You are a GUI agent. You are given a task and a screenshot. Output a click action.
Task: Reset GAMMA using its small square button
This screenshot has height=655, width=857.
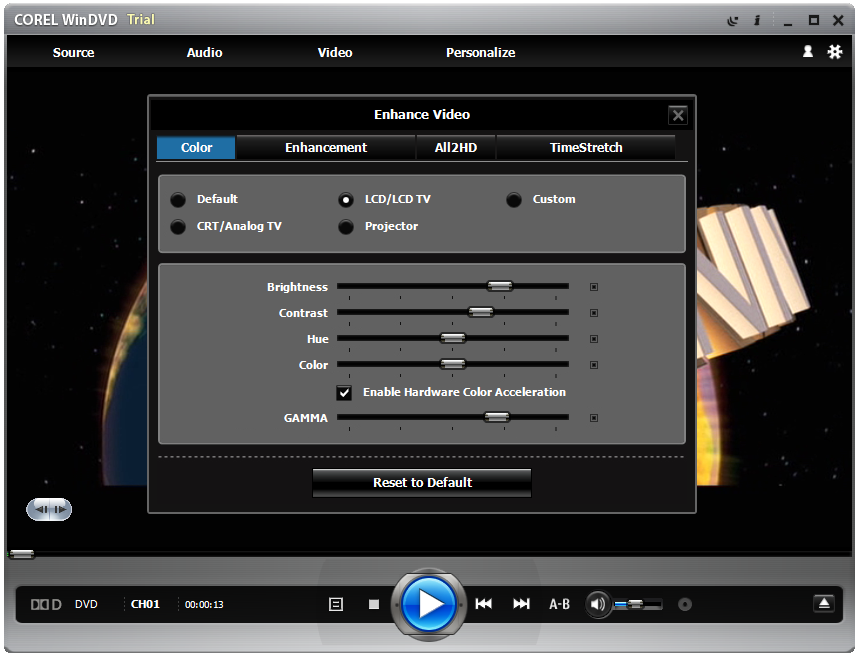tap(594, 418)
